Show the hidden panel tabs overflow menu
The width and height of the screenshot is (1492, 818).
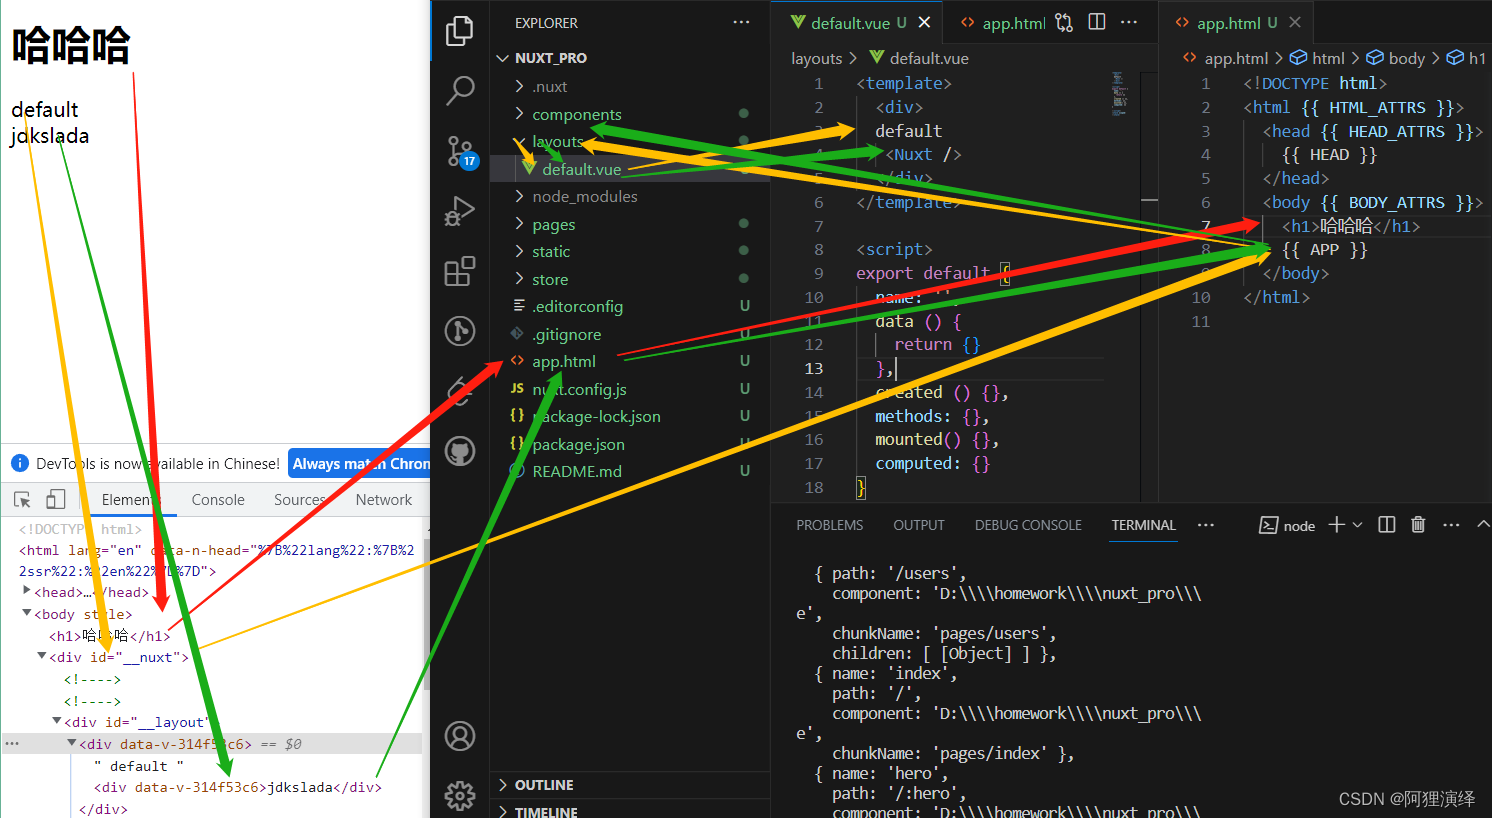(x=1206, y=525)
